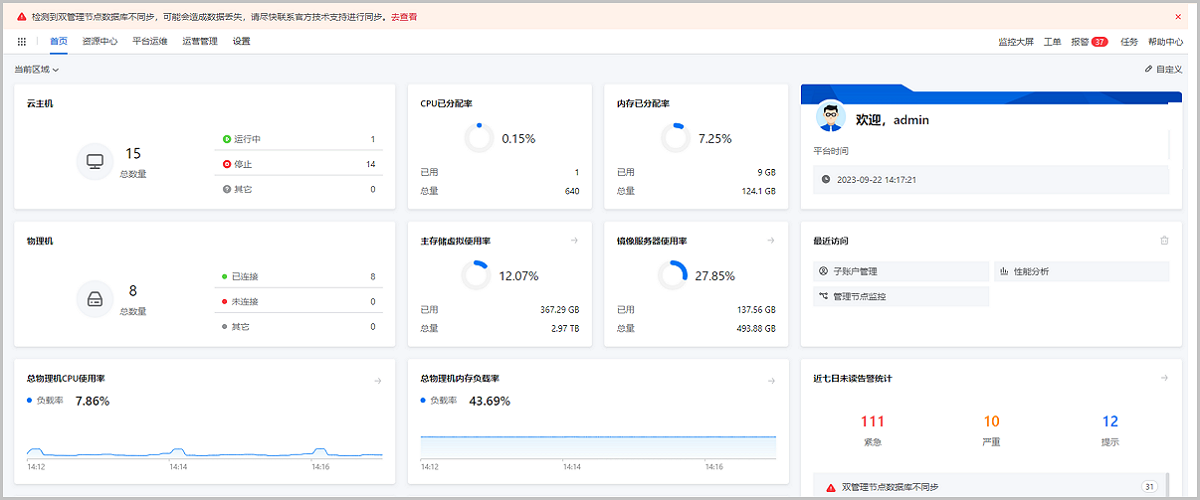Open 管理节点监控 shortcut

(x=859, y=296)
